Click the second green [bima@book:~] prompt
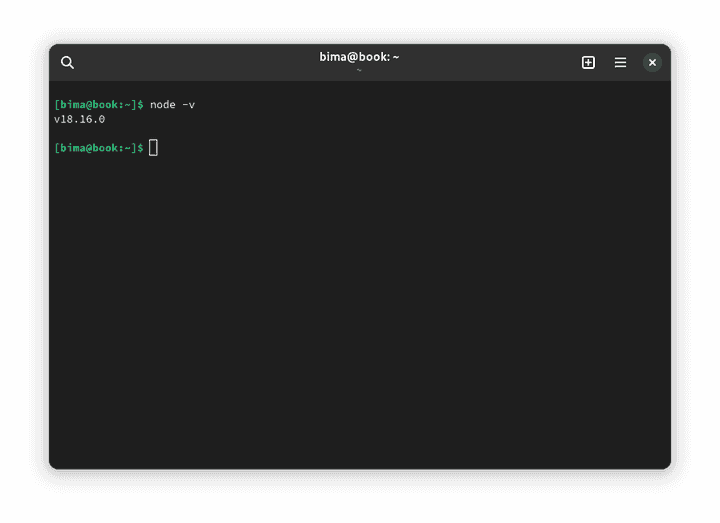 [x=95, y=148]
